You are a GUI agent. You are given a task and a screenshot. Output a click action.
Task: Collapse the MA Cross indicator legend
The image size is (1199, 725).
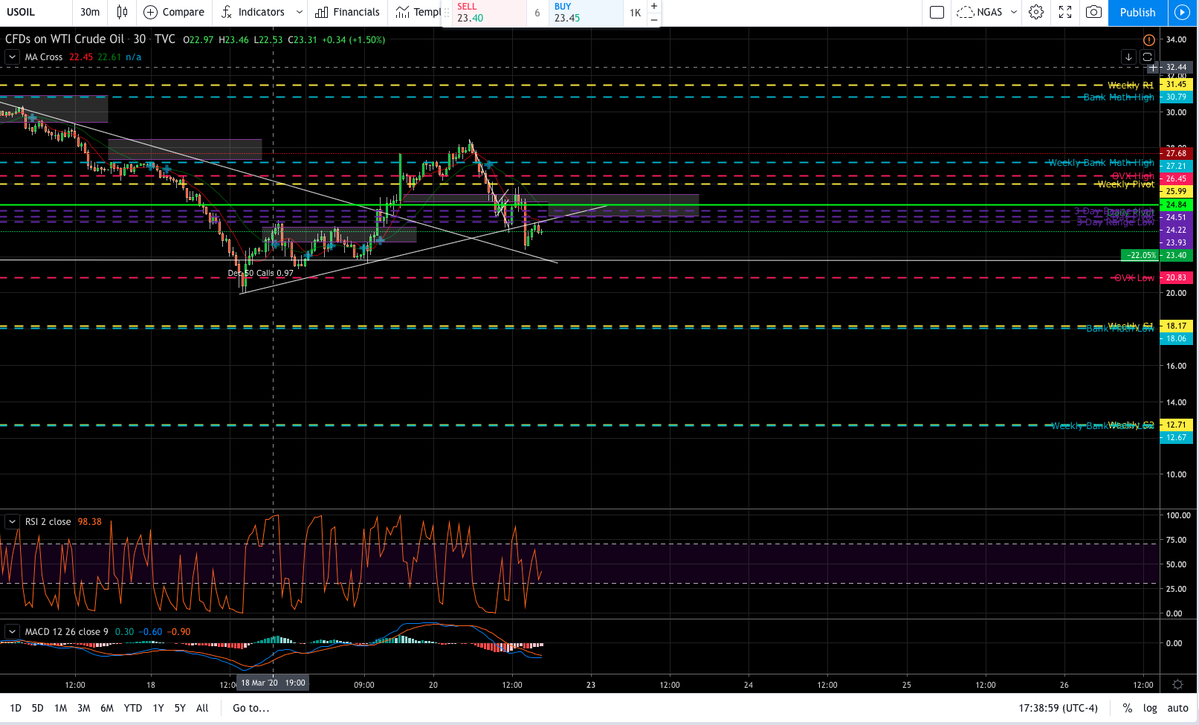point(12,57)
